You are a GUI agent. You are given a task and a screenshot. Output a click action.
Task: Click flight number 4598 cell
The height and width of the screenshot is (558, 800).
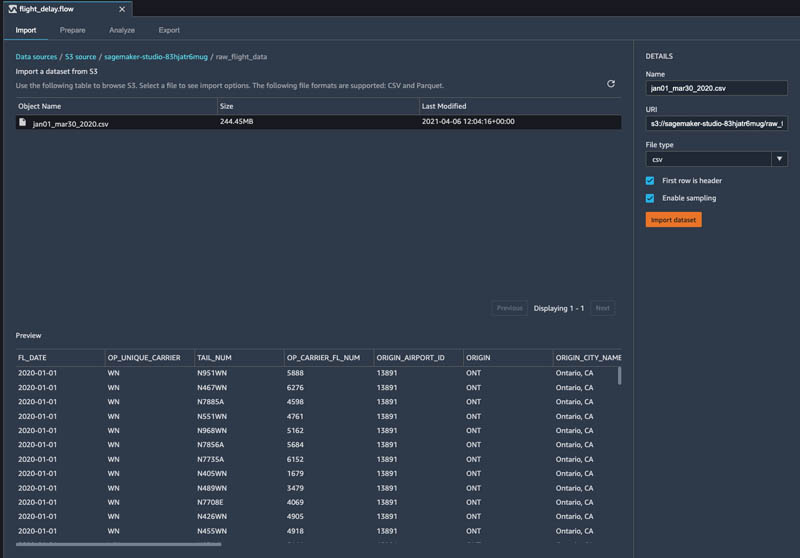coord(295,402)
